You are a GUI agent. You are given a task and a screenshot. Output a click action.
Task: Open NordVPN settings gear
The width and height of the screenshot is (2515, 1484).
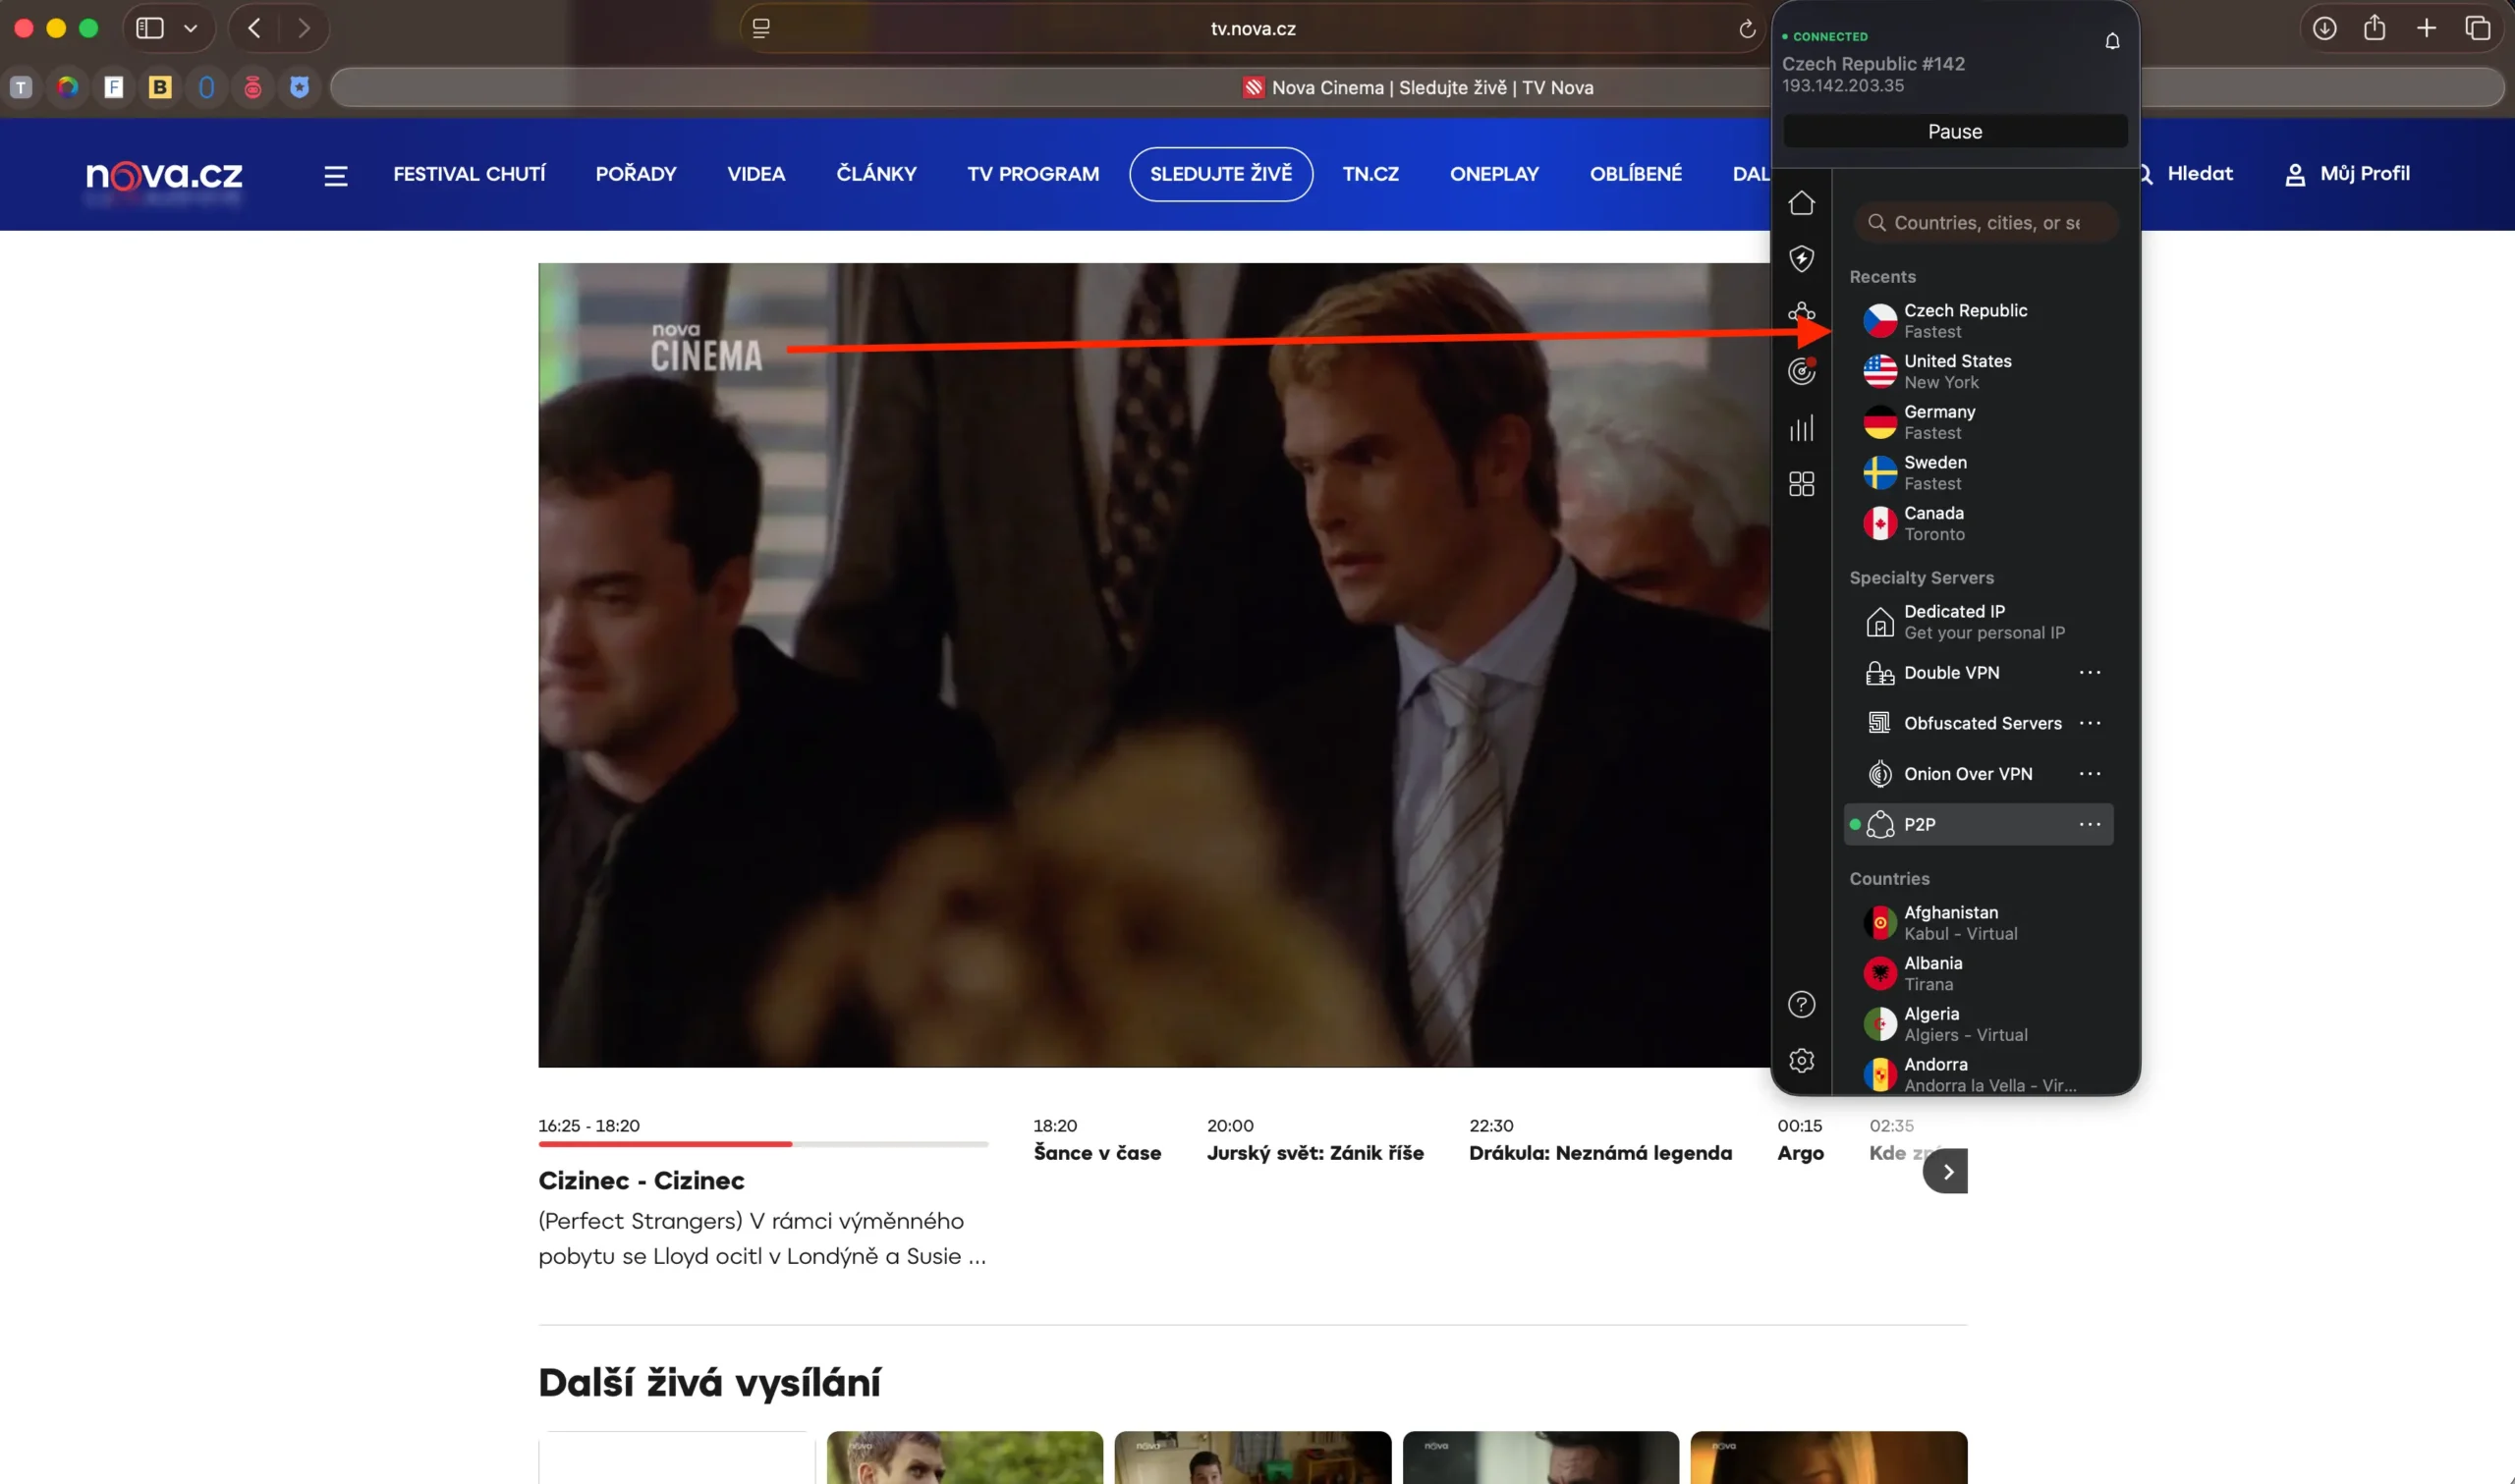click(x=1802, y=1060)
